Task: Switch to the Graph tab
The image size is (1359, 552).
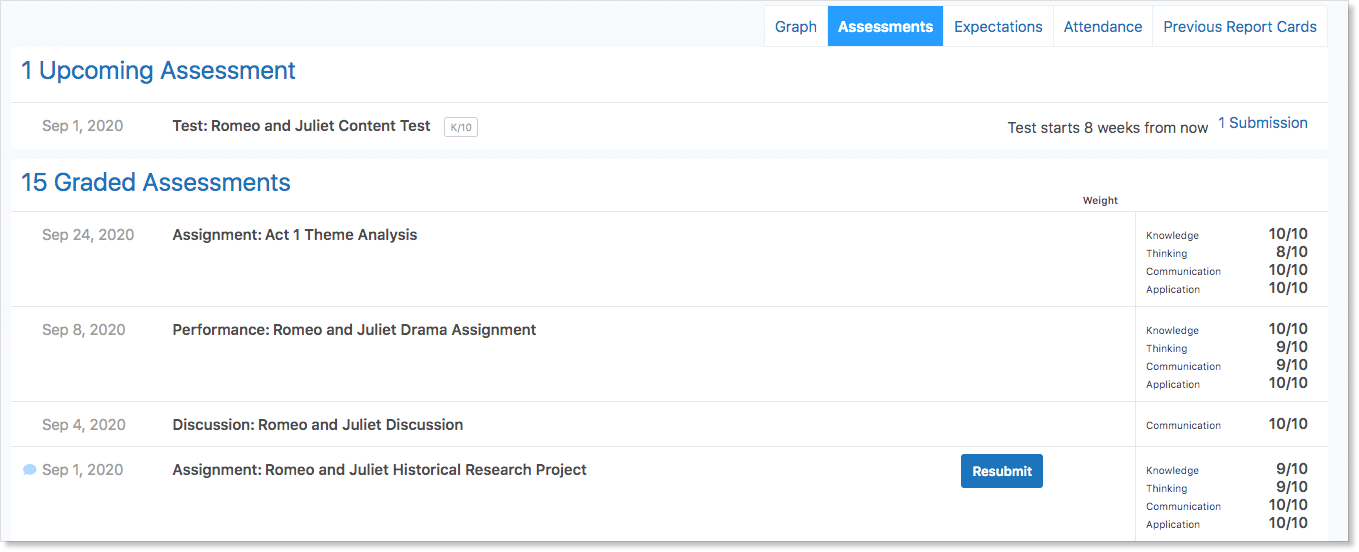Action: (x=796, y=27)
